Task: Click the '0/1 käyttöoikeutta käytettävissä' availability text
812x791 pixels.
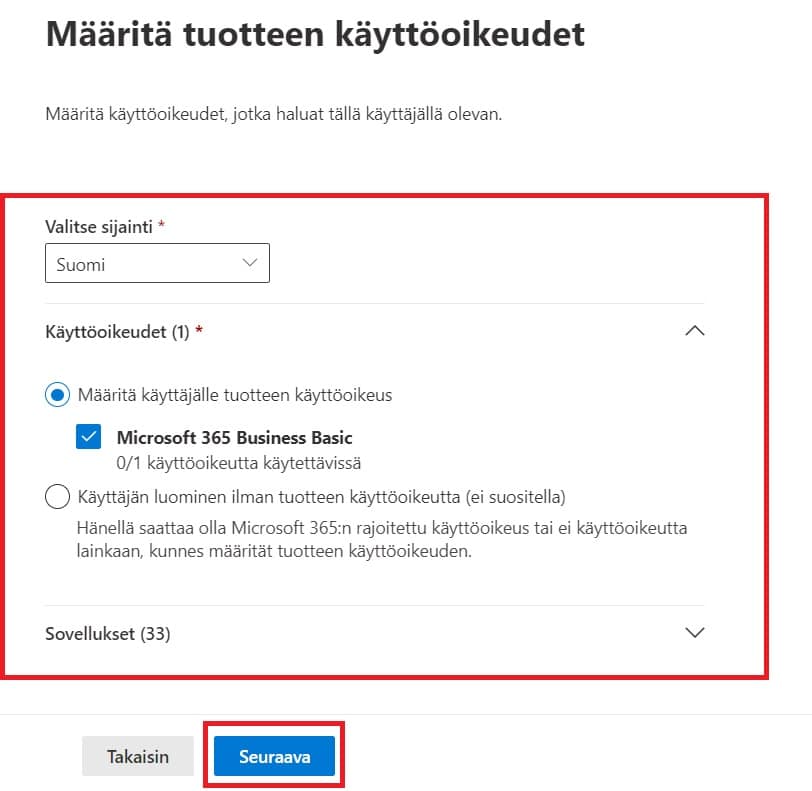Action: 238,463
